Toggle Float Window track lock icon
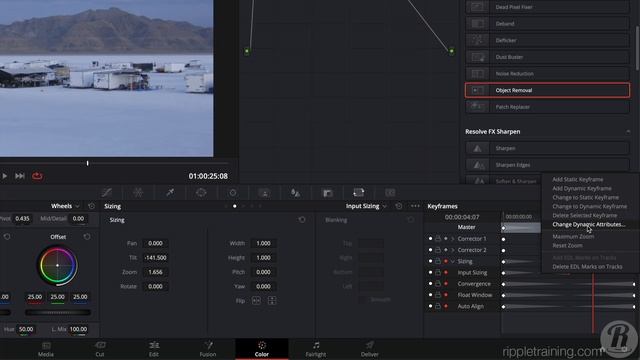 [x=438, y=295]
